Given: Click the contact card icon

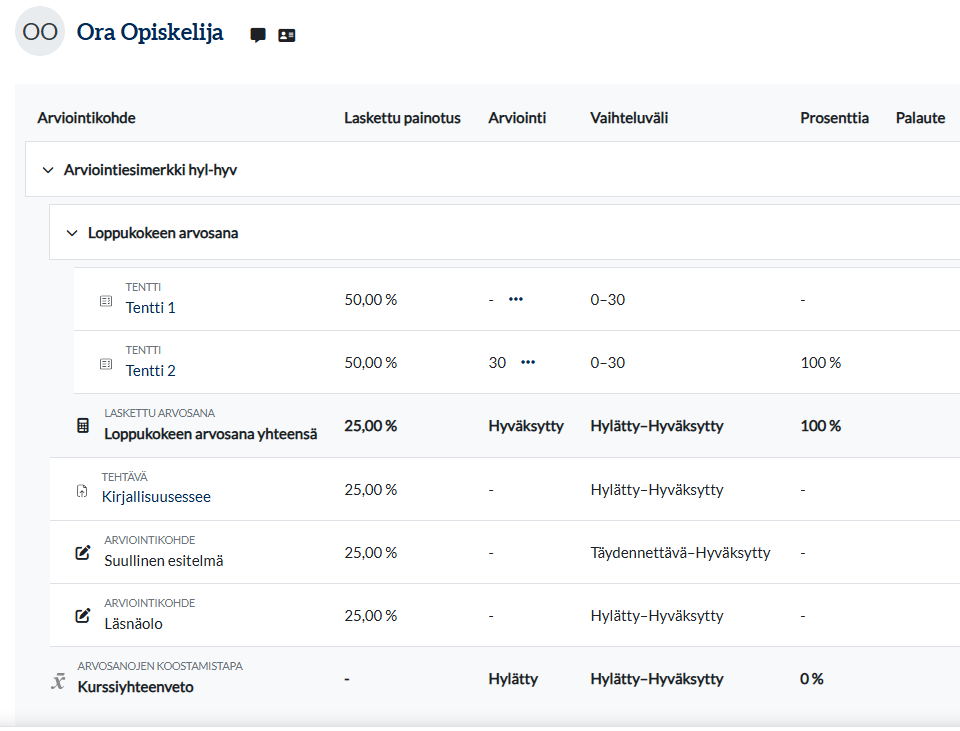Looking at the screenshot, I should [287, 35].
